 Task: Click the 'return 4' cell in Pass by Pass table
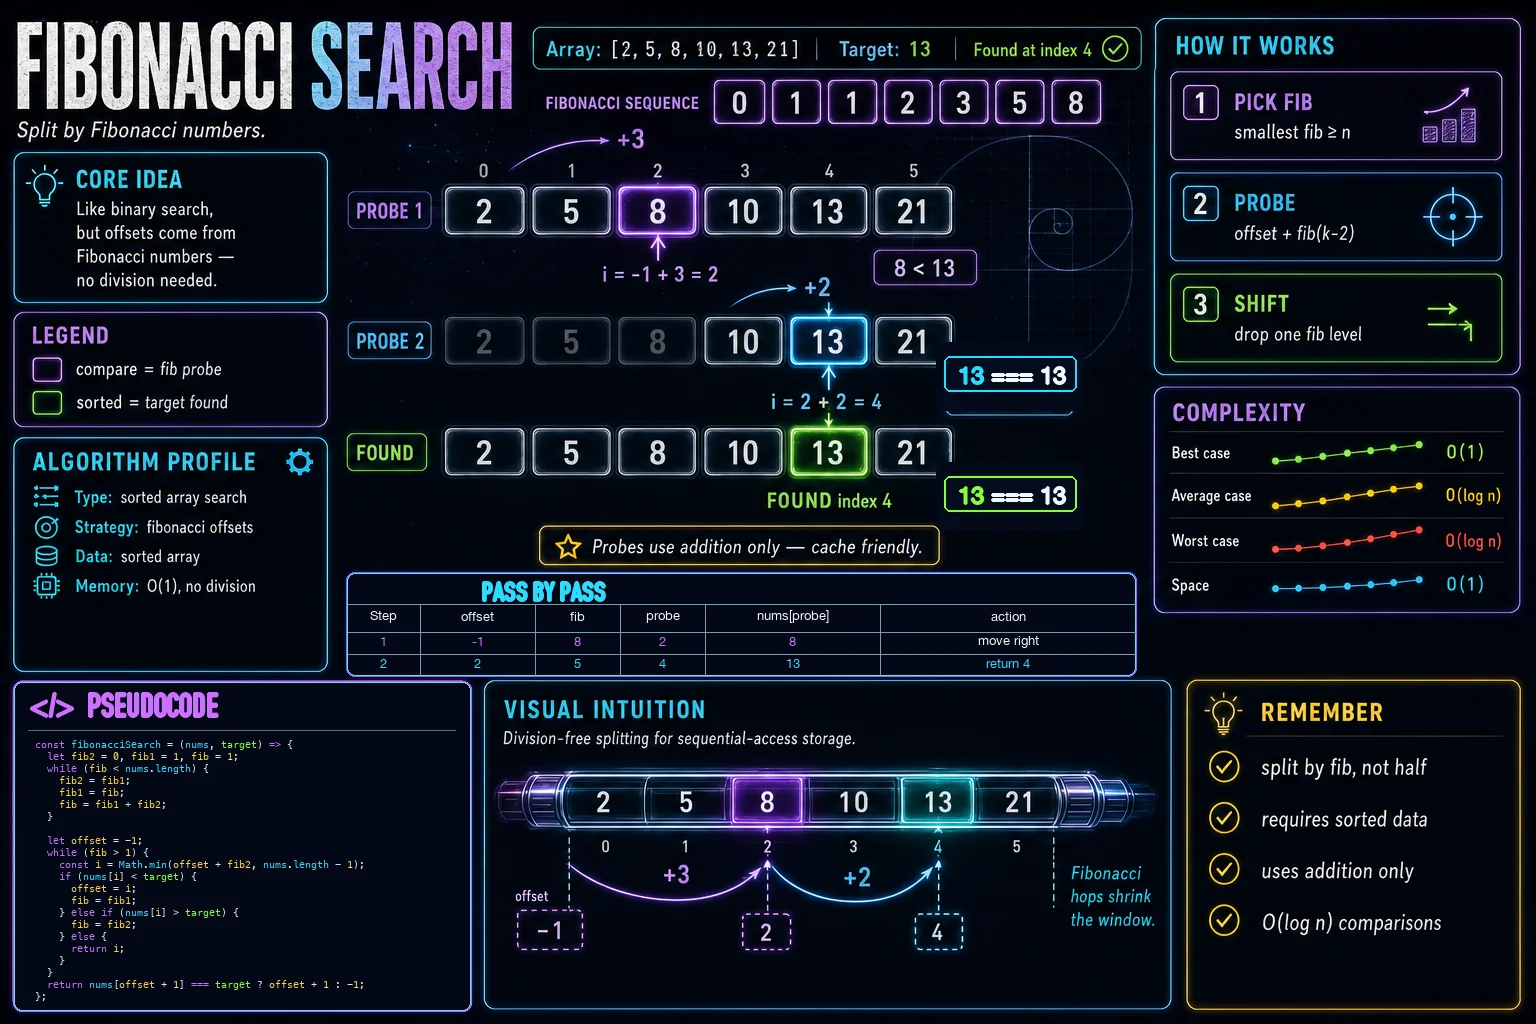point(1008,664)
